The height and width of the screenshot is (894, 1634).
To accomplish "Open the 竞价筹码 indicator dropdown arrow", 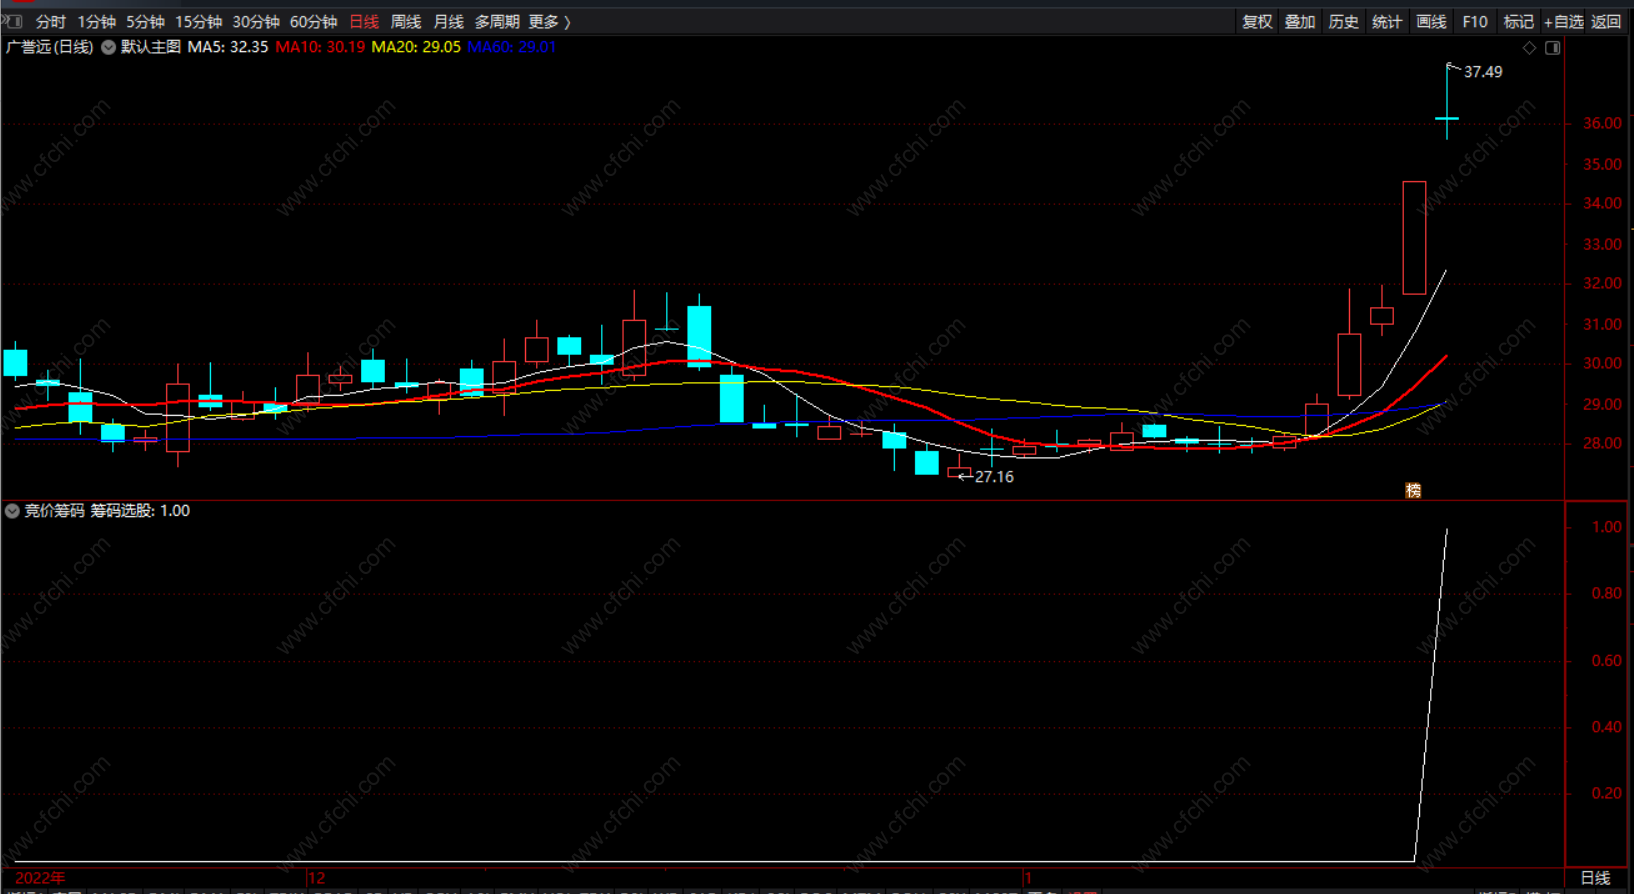I will point(12,511).
